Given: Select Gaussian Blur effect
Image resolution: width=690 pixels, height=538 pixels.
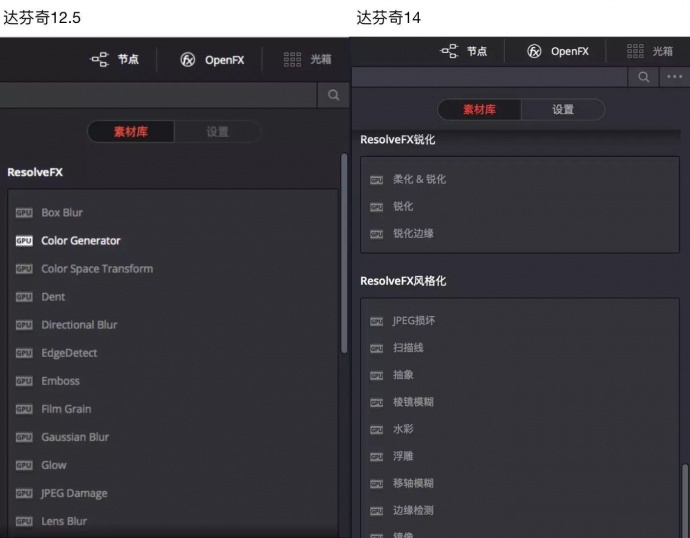Looking at the screenshot, I should [75, 437].
